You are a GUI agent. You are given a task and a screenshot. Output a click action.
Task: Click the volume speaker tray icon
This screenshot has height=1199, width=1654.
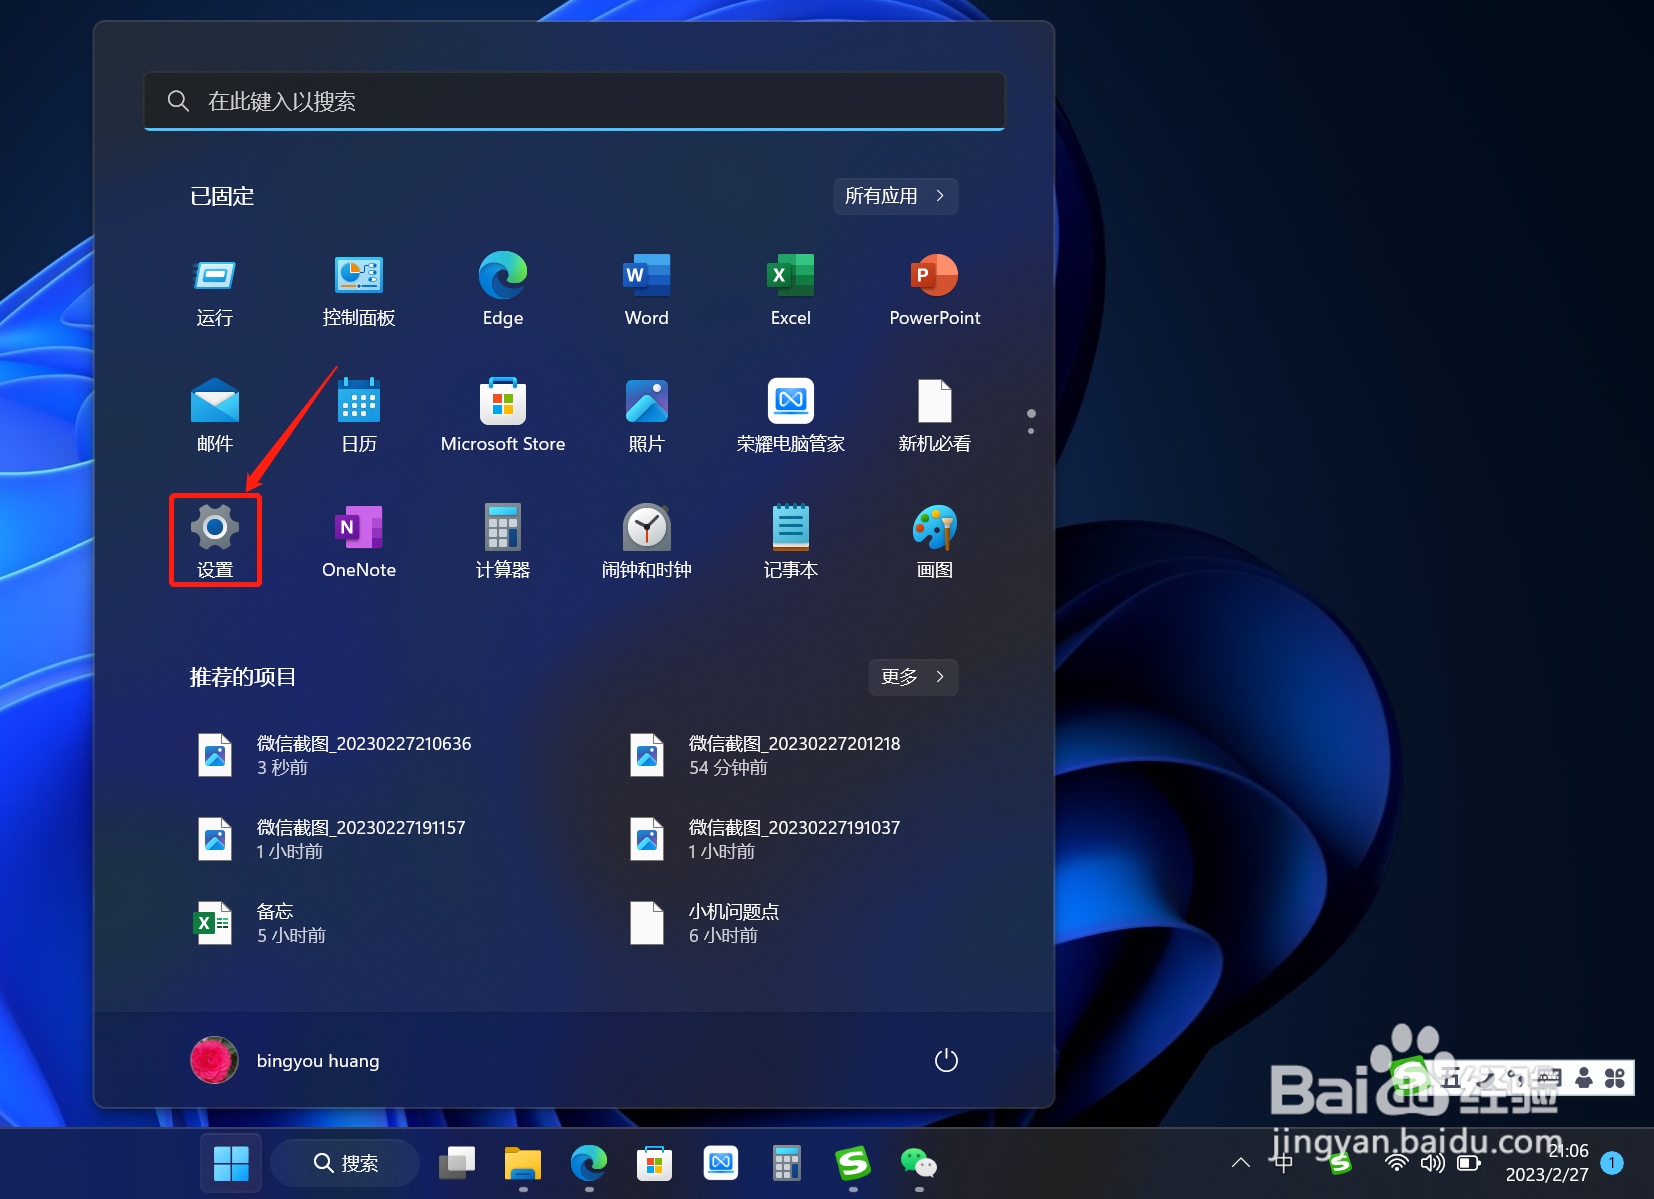(x=1433, y=1163)
